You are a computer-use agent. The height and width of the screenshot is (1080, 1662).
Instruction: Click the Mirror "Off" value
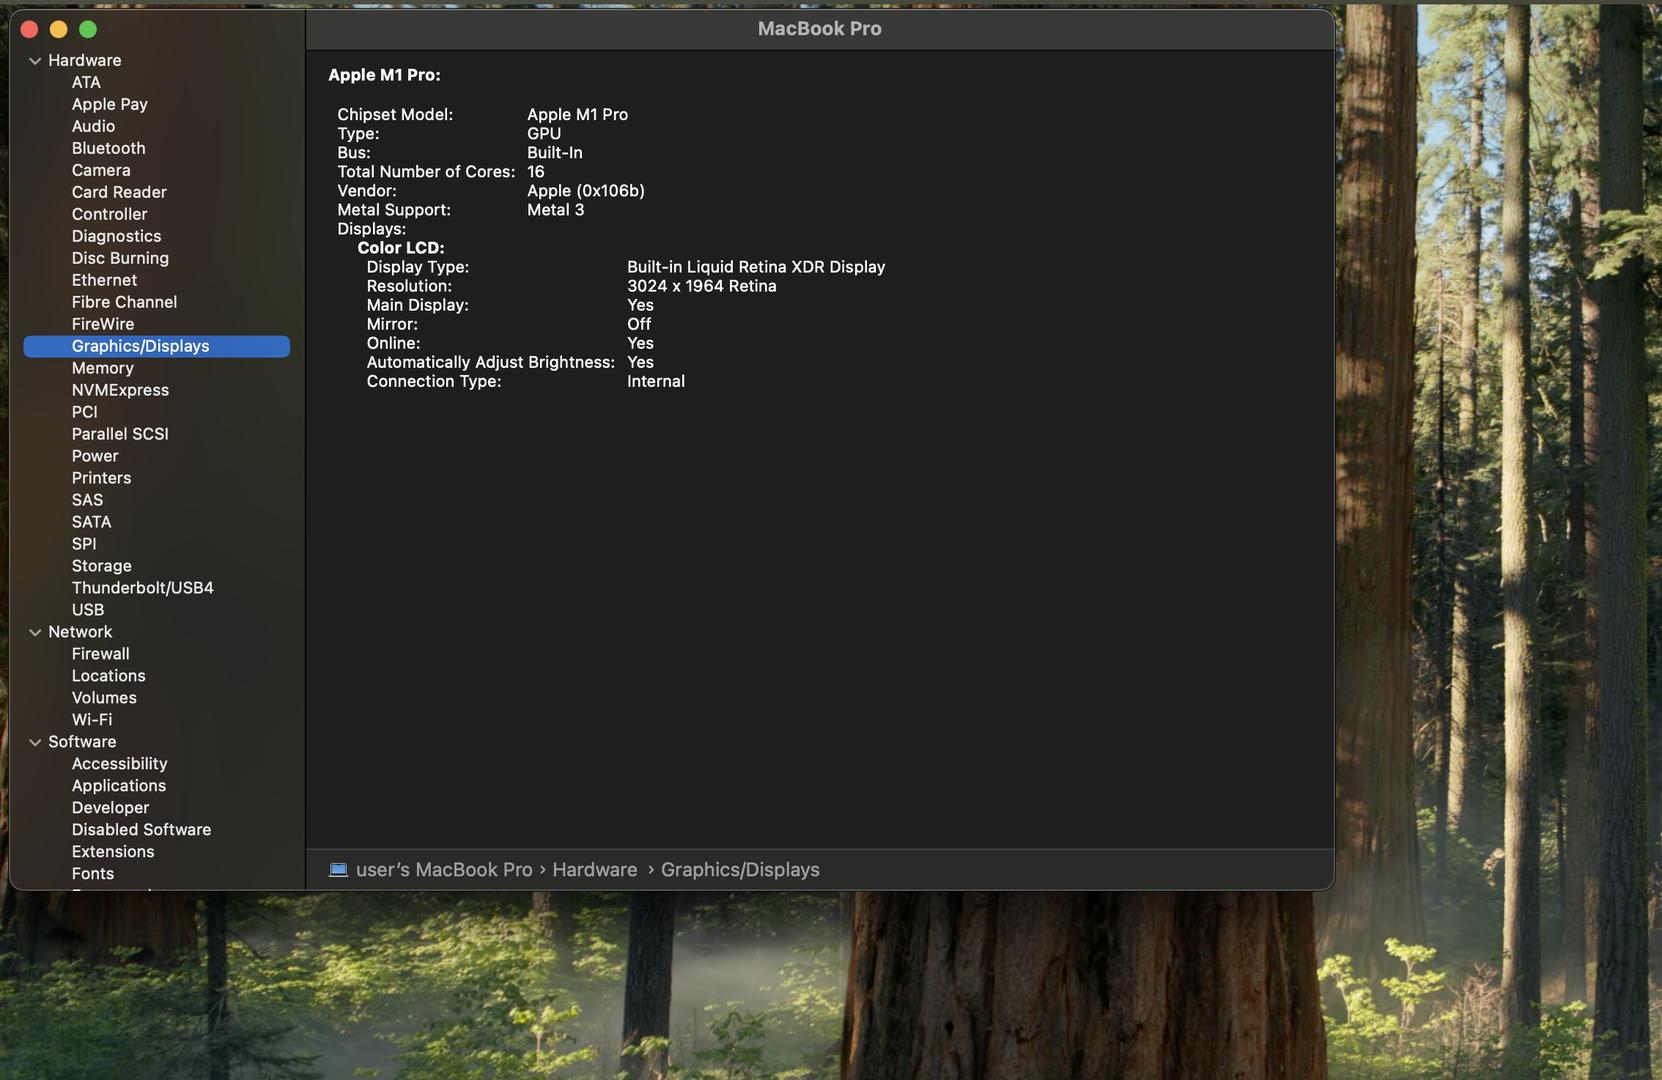point(638,325)
